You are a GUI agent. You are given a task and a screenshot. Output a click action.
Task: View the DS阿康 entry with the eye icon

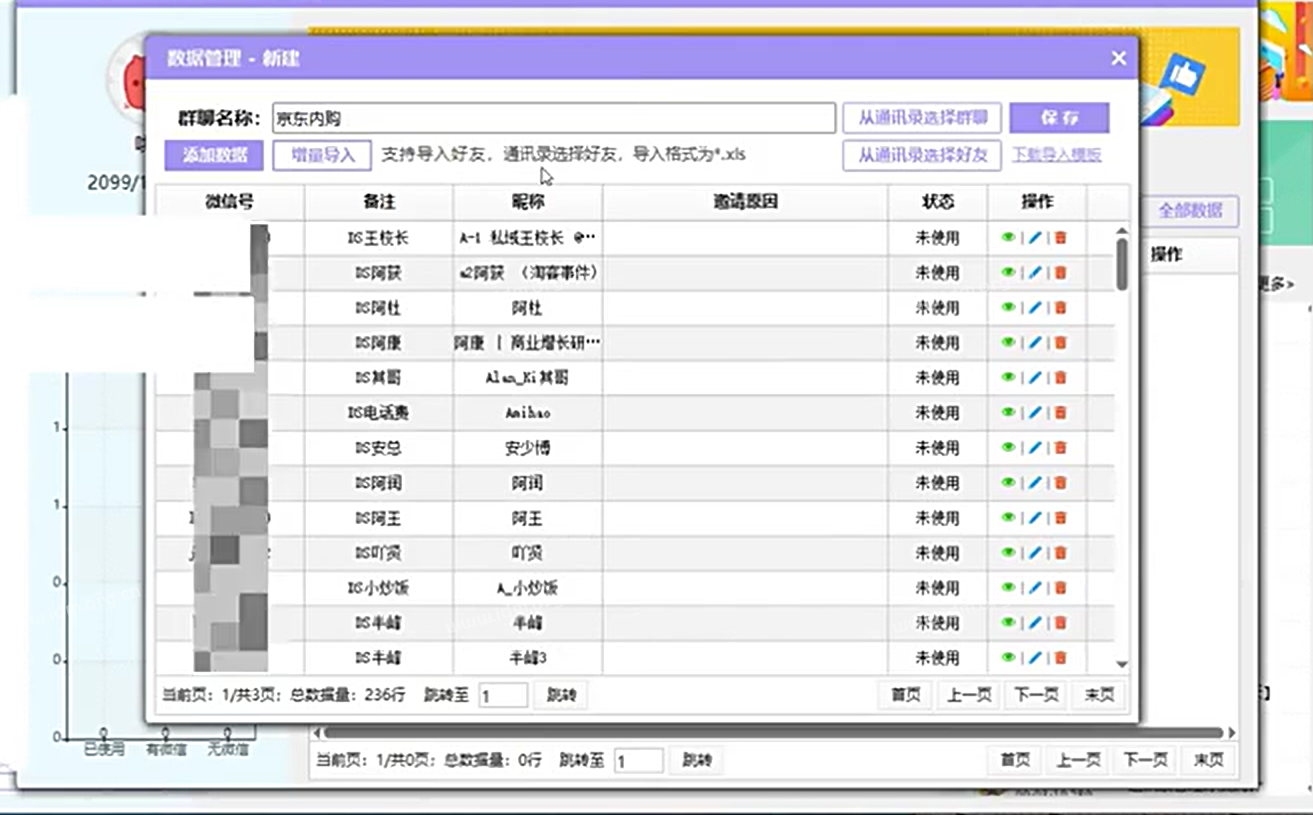[1008, 343]
